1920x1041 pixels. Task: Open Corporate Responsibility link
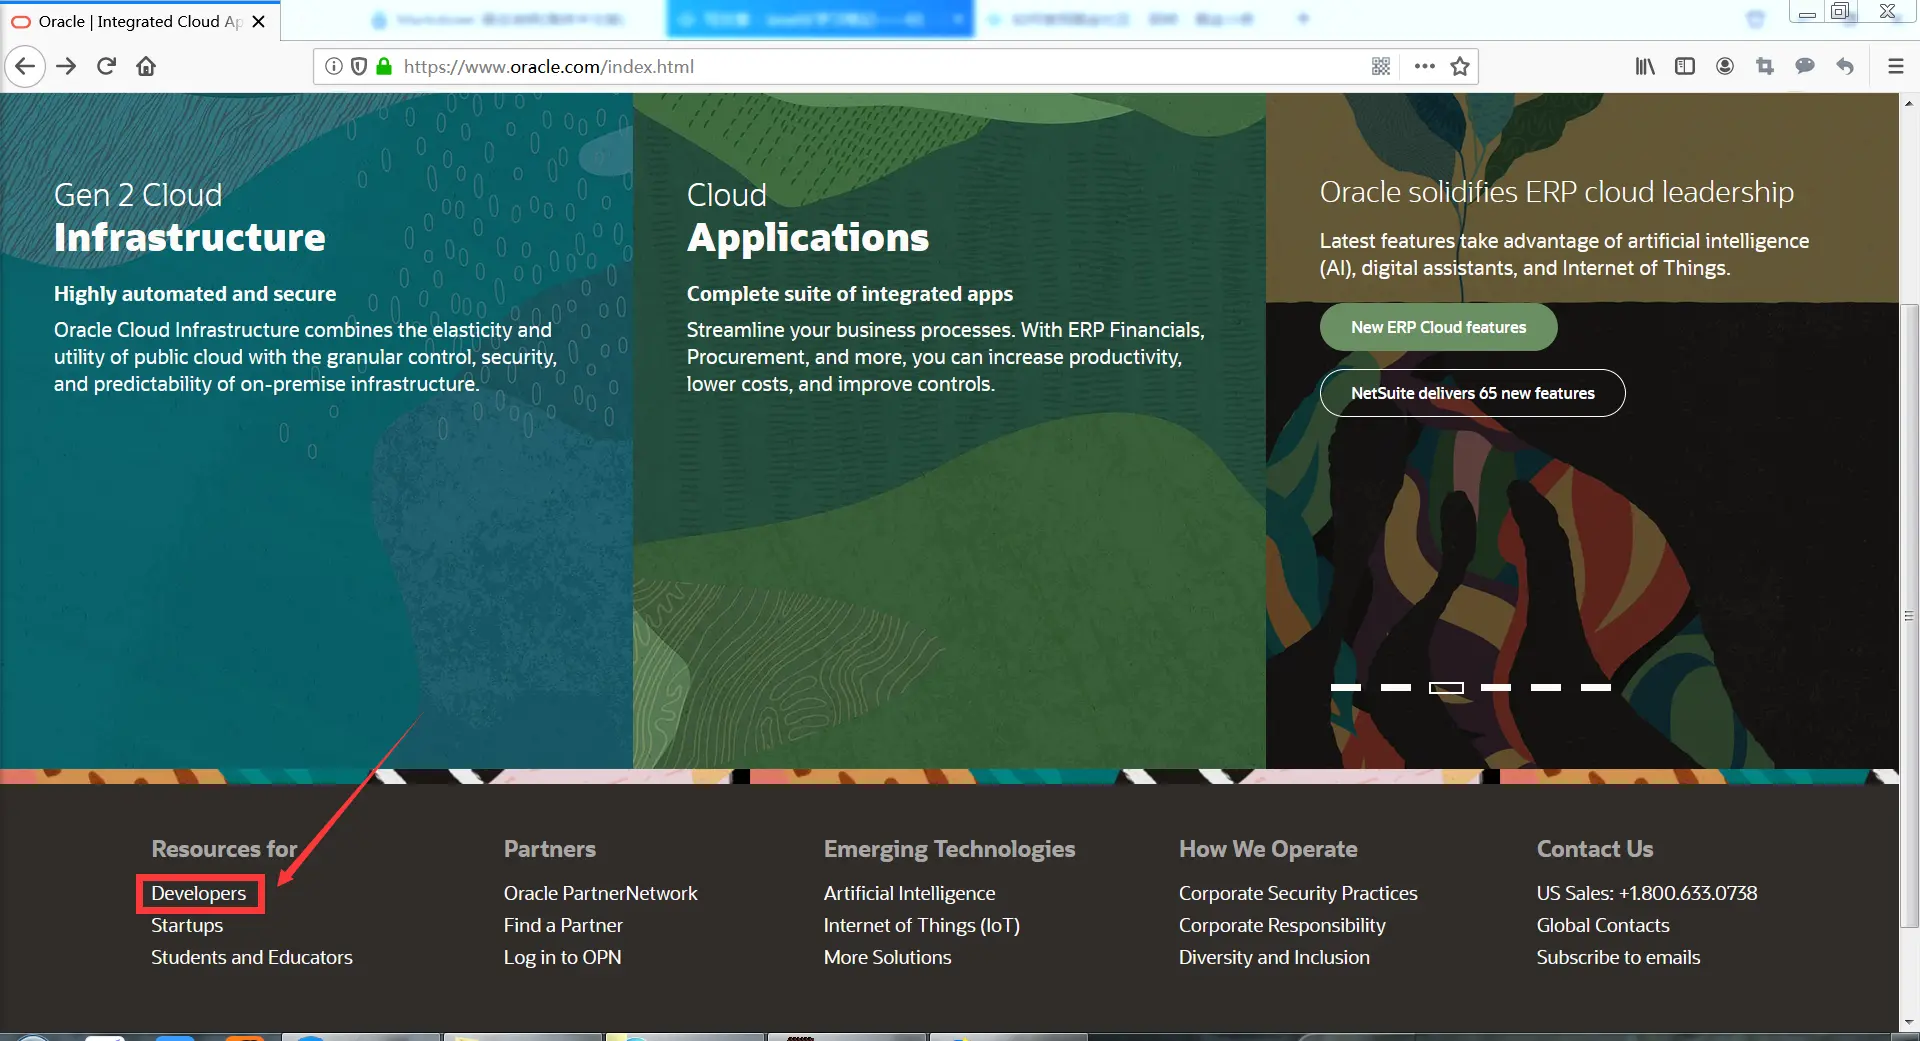(x=1282, y=925)
